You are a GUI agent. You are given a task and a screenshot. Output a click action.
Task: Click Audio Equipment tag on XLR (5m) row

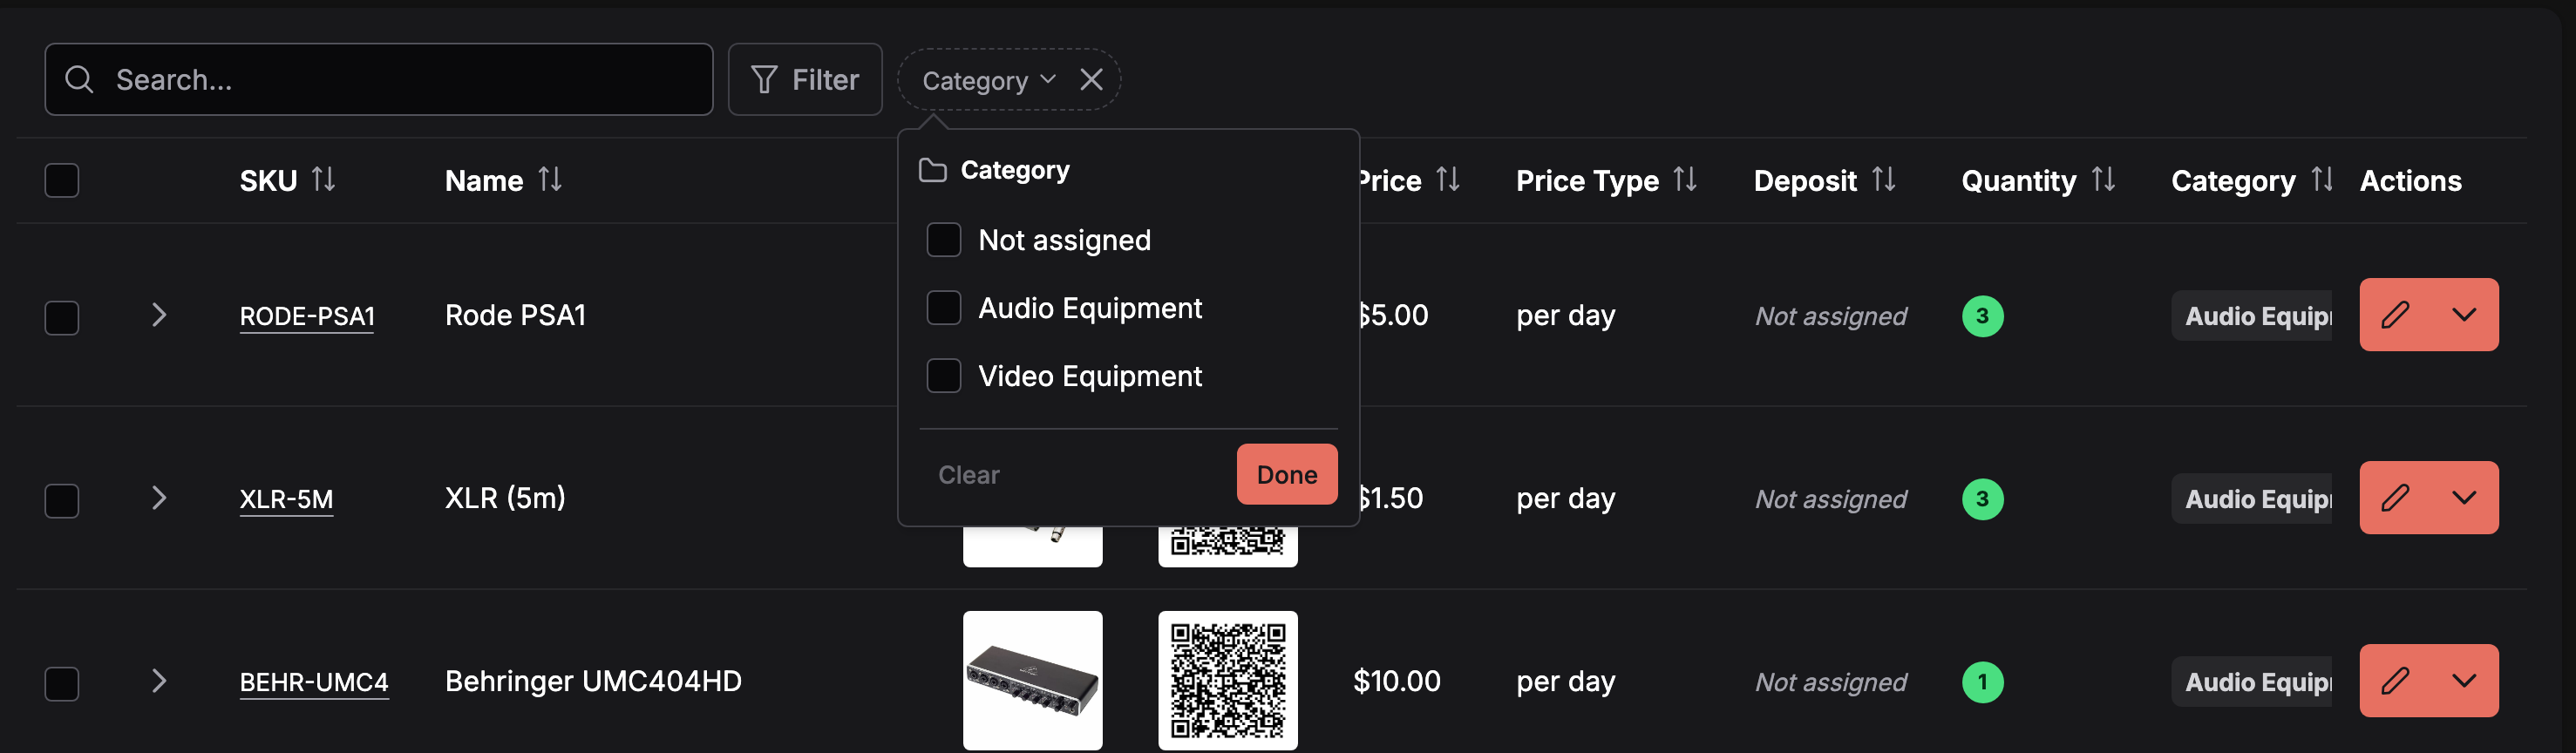(2252, 499)
